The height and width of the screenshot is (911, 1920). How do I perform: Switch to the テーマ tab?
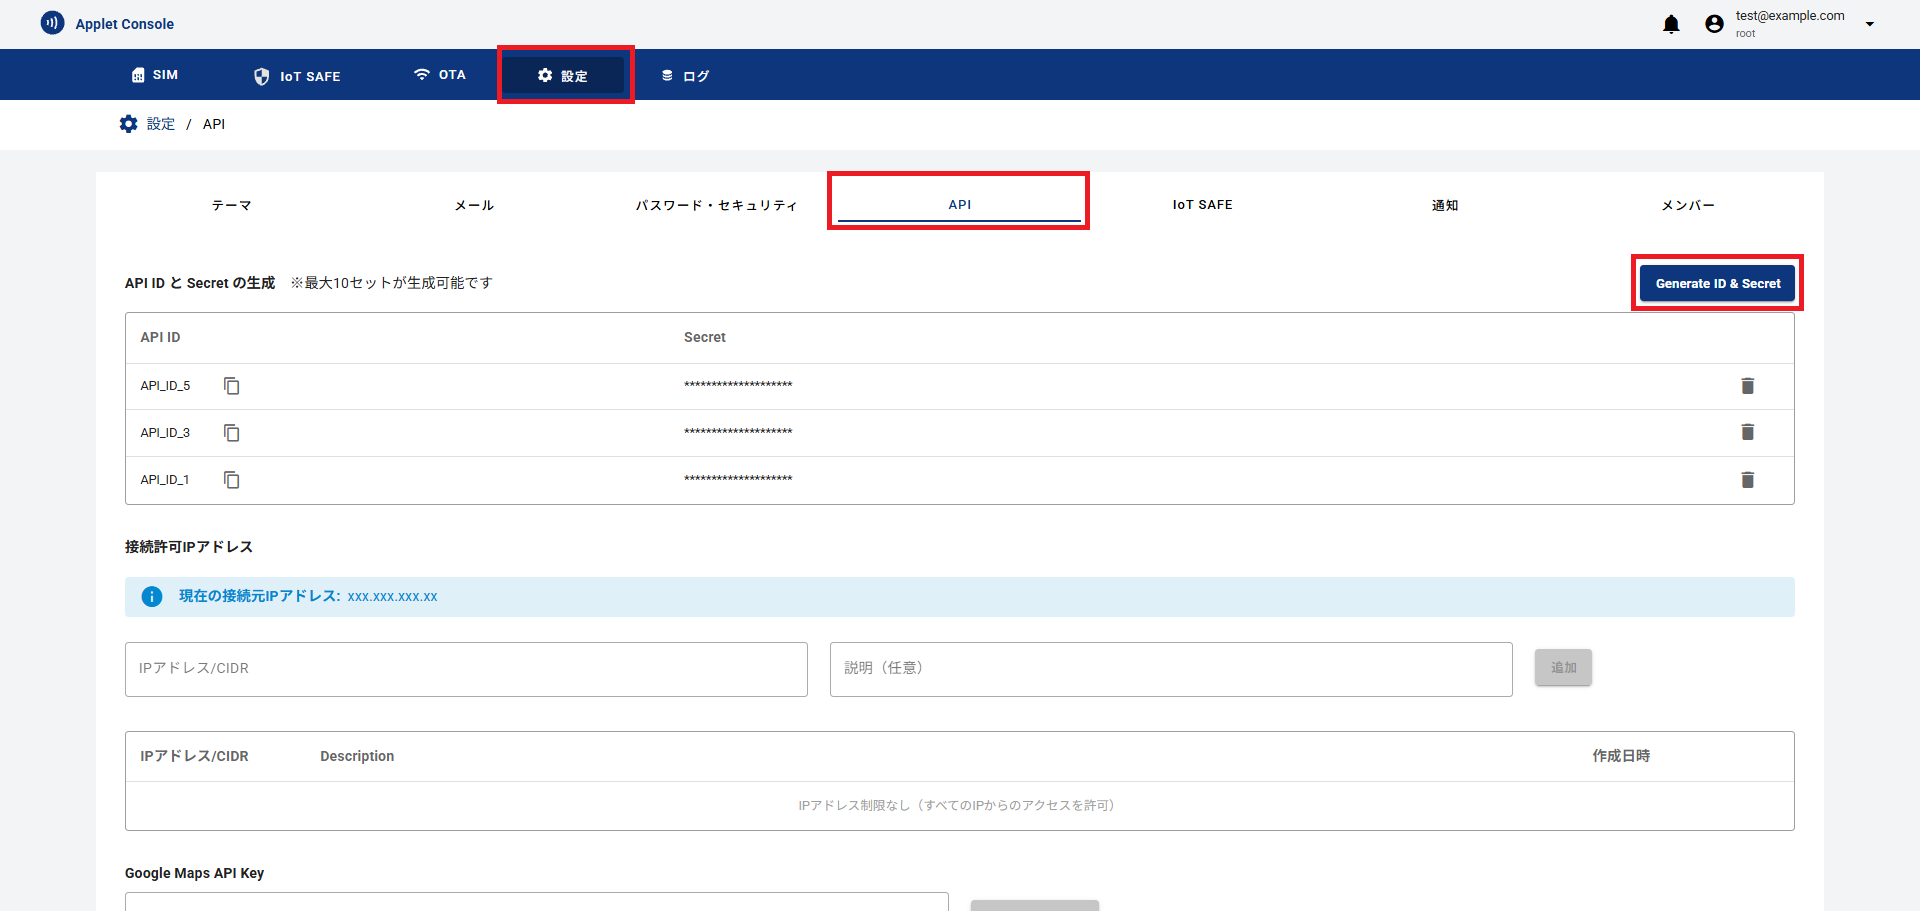231,205
